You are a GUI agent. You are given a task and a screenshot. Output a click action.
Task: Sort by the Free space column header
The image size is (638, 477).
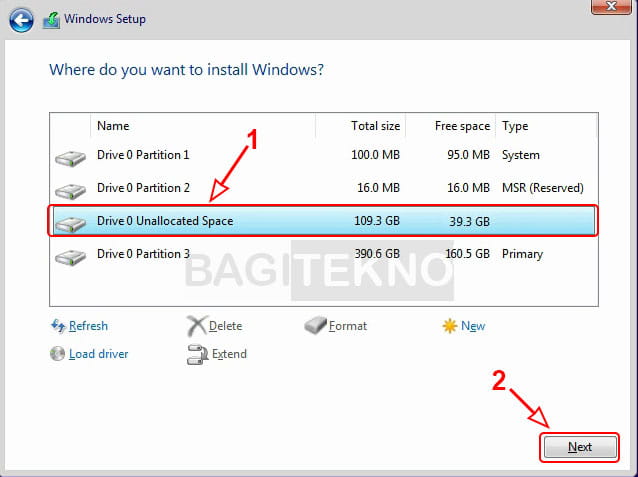tap(450, 126)
